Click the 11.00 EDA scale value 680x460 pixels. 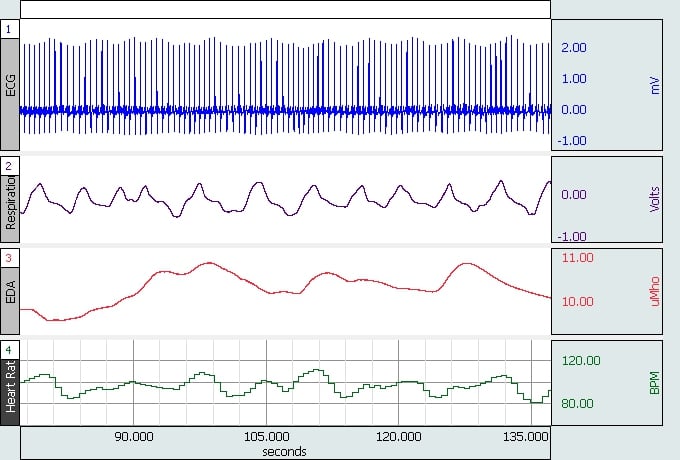(x=577, y=258)
